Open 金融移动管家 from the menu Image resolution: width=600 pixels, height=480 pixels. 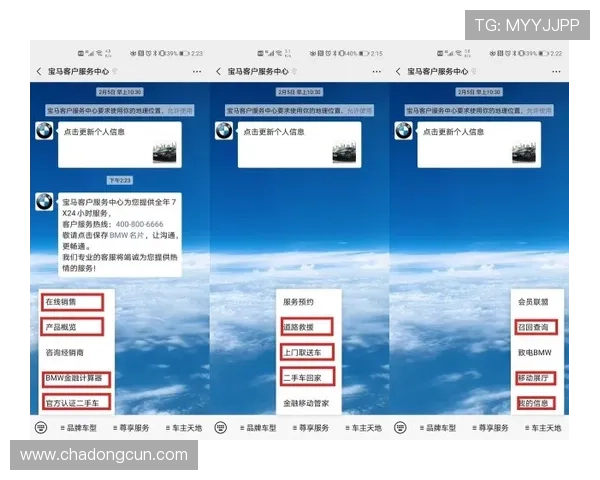(x=306, y=403)
